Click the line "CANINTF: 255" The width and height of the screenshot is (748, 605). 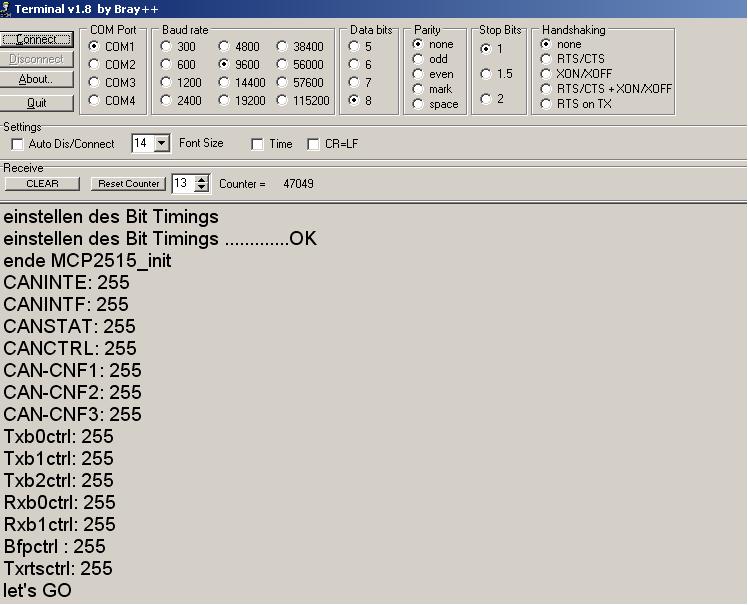[66, 304]
